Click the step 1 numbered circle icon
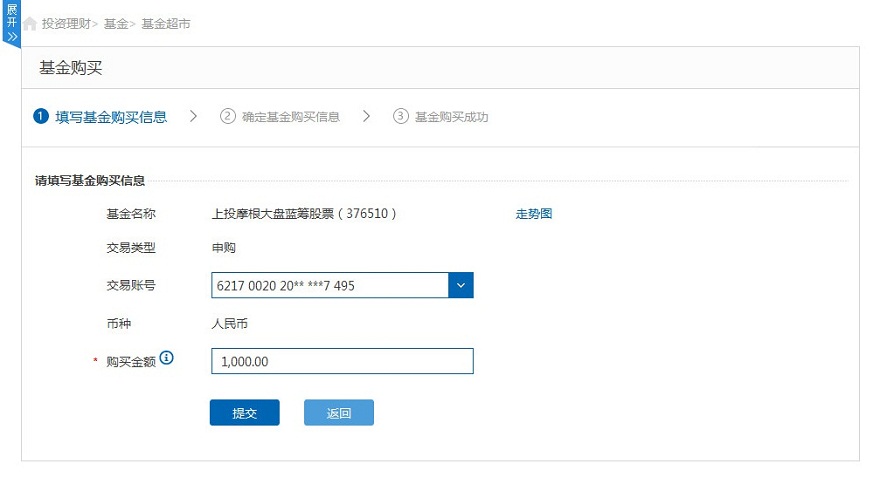The image size is (880, 491). pos(41,117)
